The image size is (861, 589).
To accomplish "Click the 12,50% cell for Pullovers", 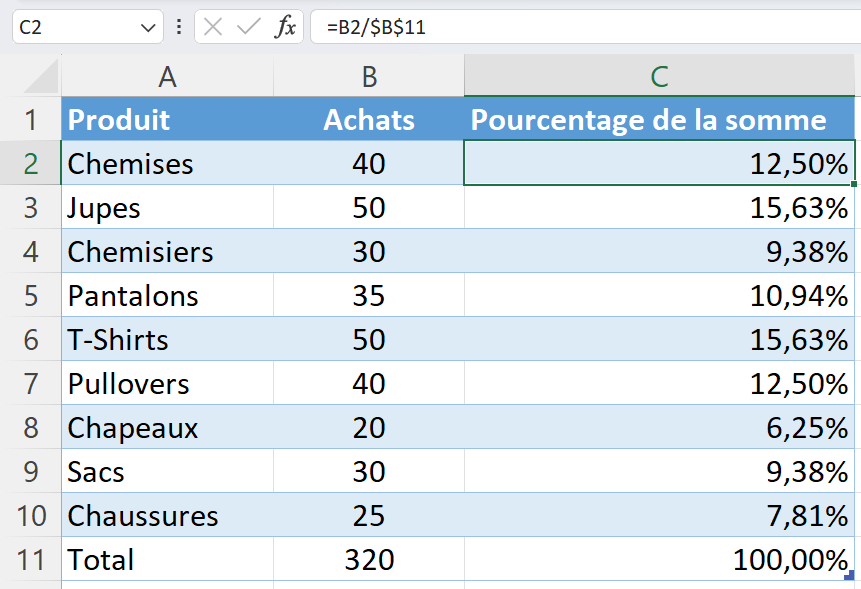I will point(659,383).
